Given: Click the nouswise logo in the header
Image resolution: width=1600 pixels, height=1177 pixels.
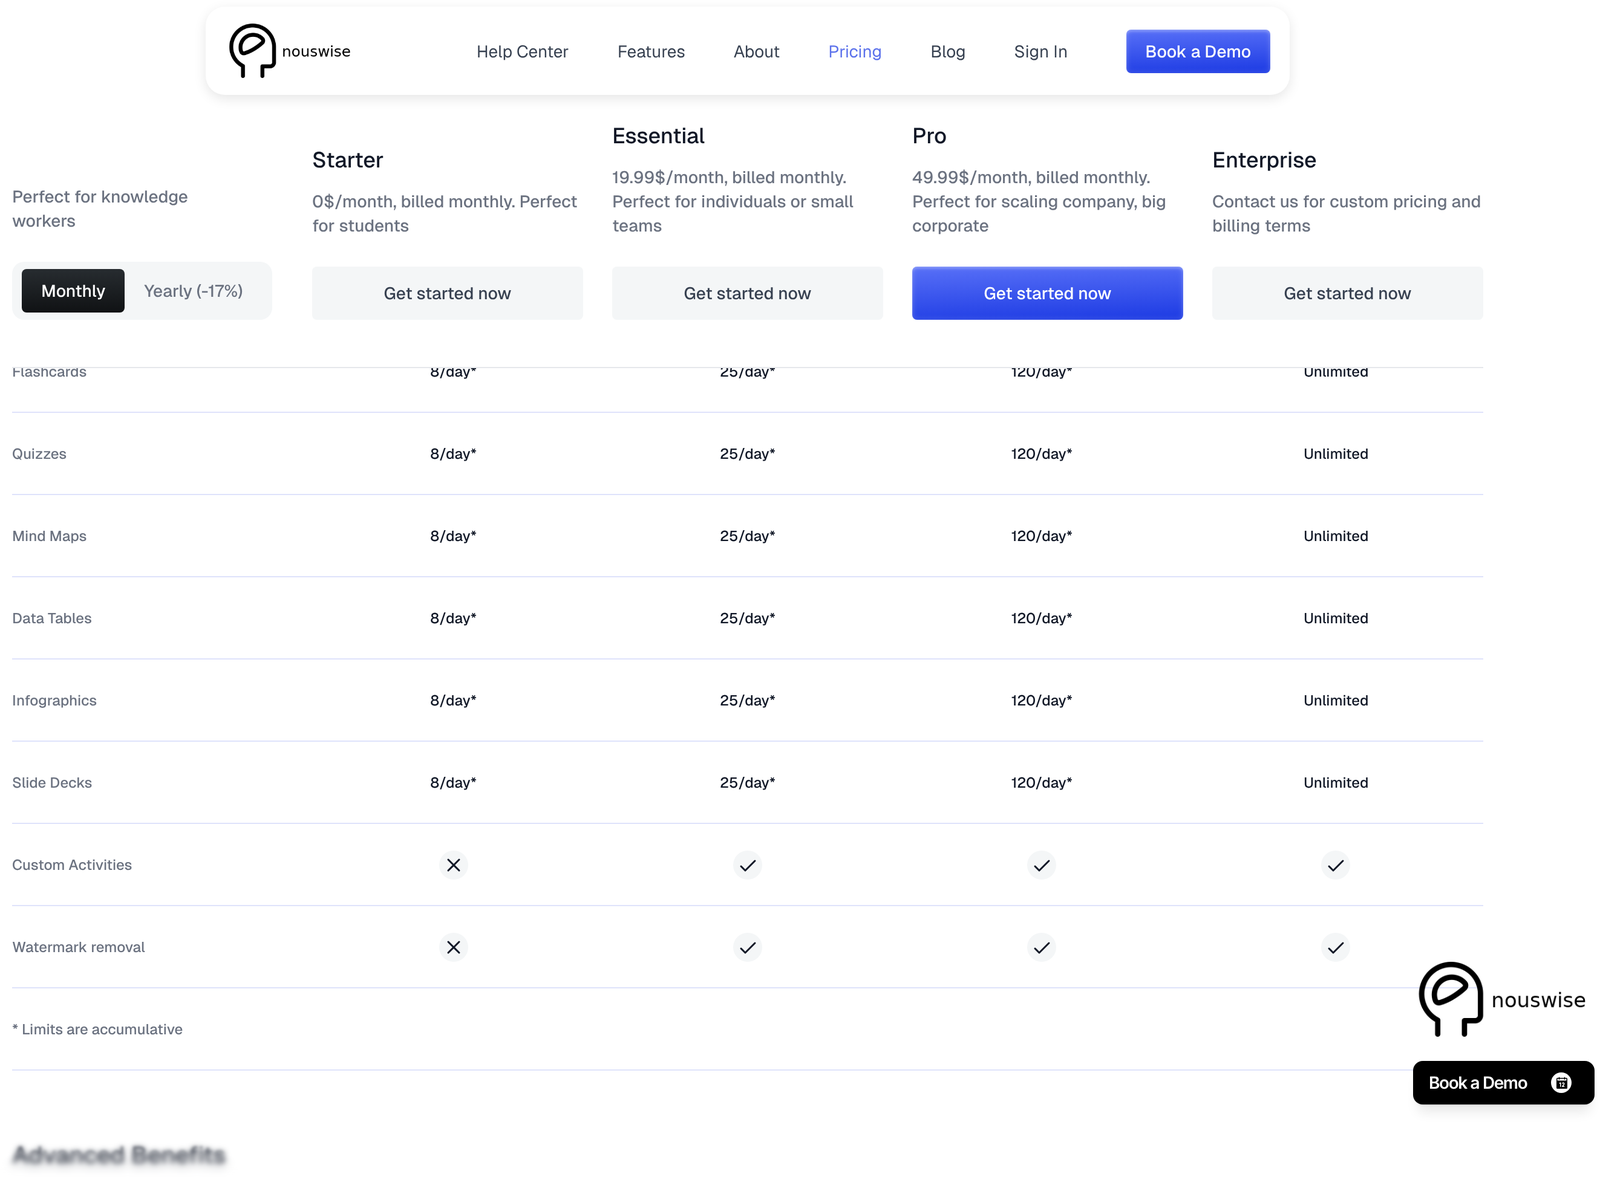Looking at the screenshot, I should (x=290, y=51).
